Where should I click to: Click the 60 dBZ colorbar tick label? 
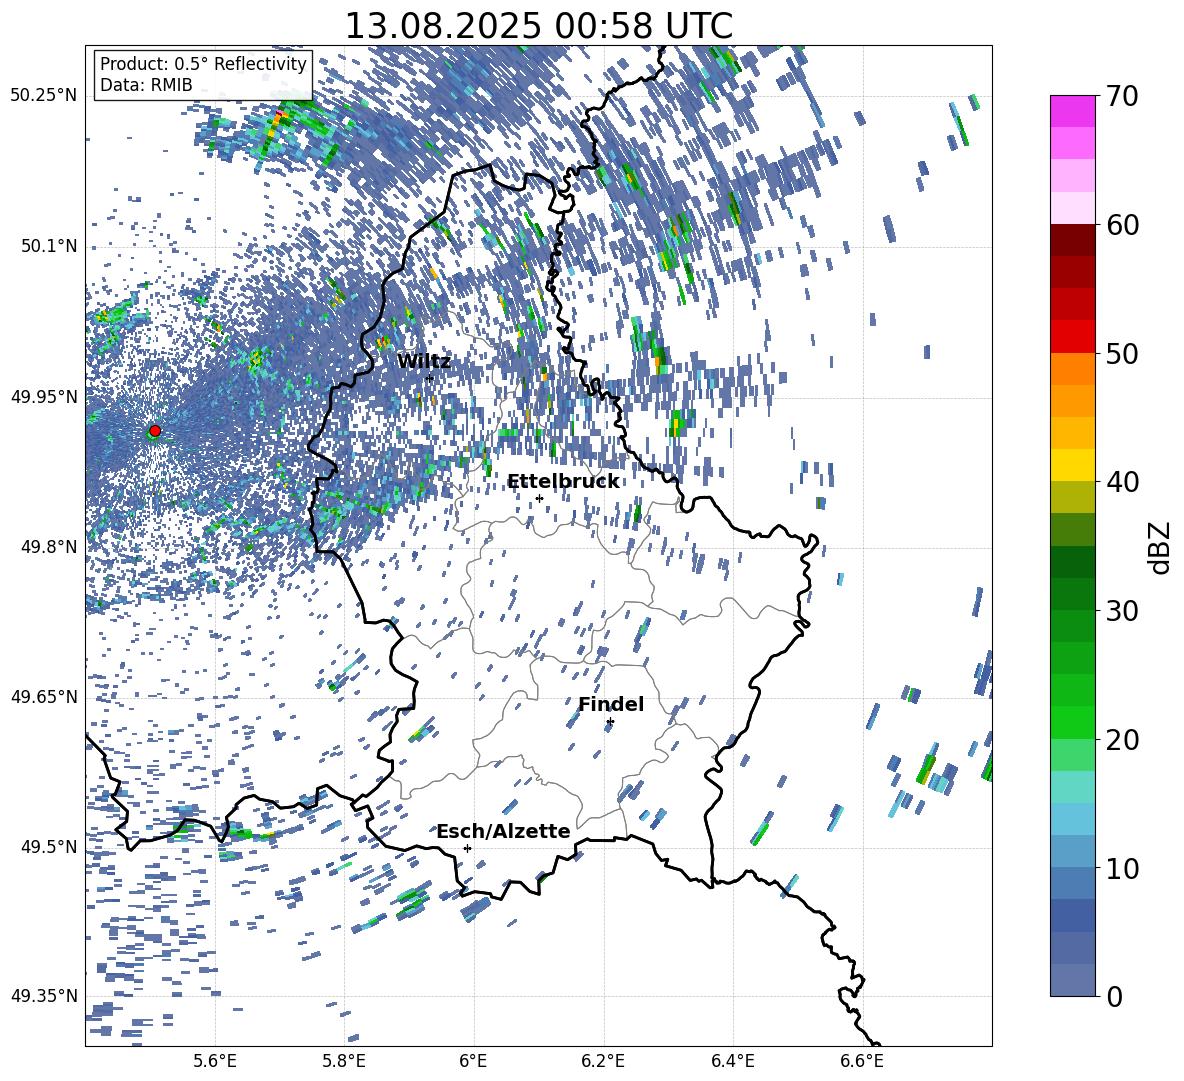point(1122,225)
